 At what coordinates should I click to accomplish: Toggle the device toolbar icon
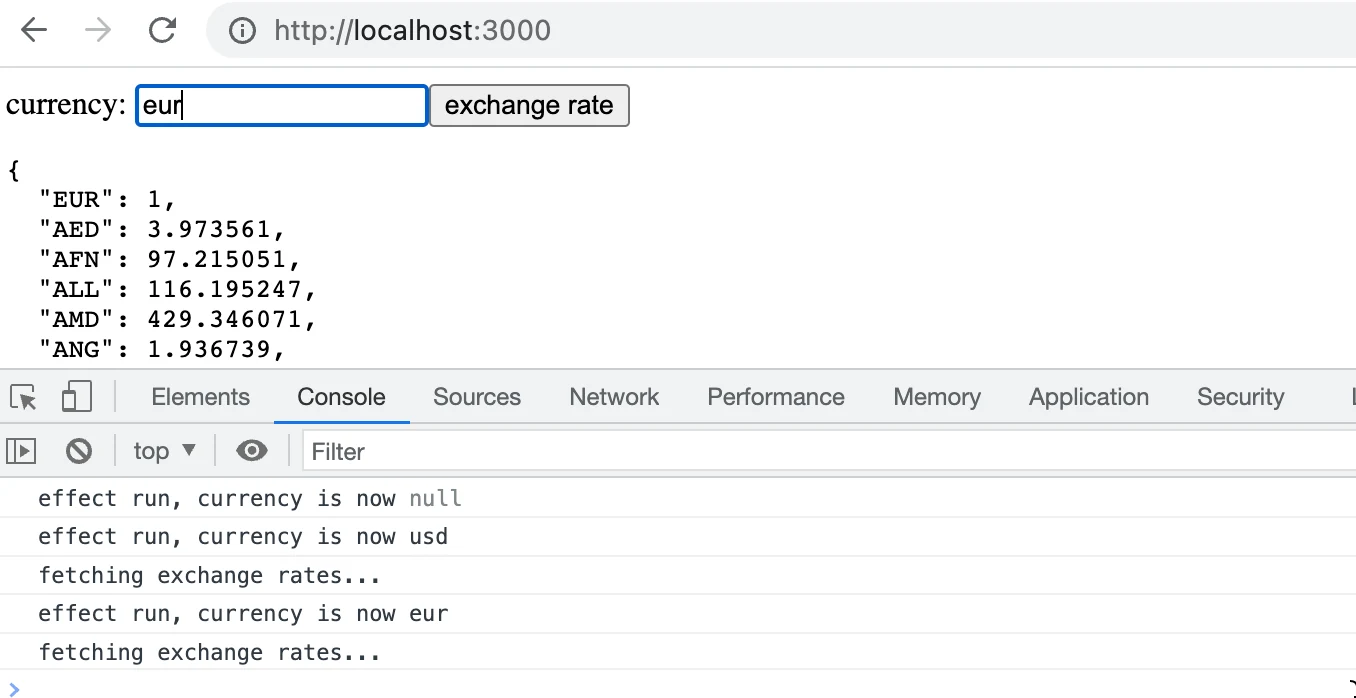coord(76,397)
